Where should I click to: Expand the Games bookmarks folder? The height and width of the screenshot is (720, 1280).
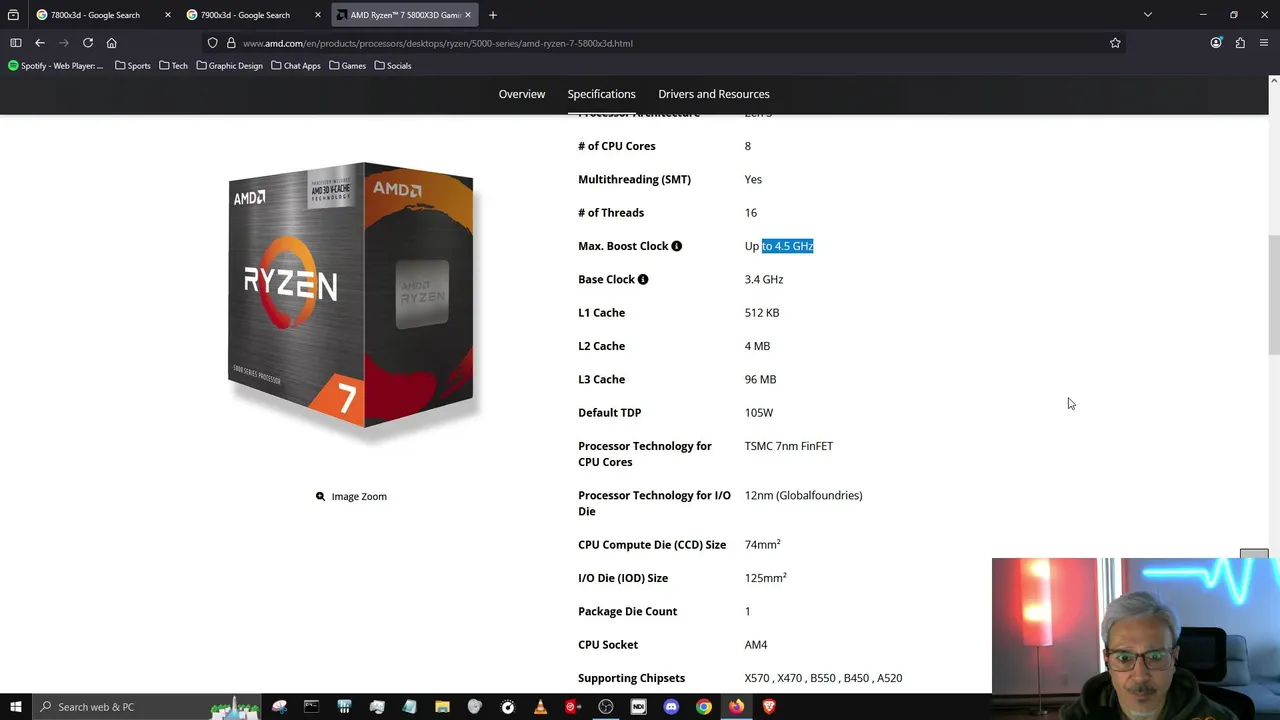tap(348, 66)
